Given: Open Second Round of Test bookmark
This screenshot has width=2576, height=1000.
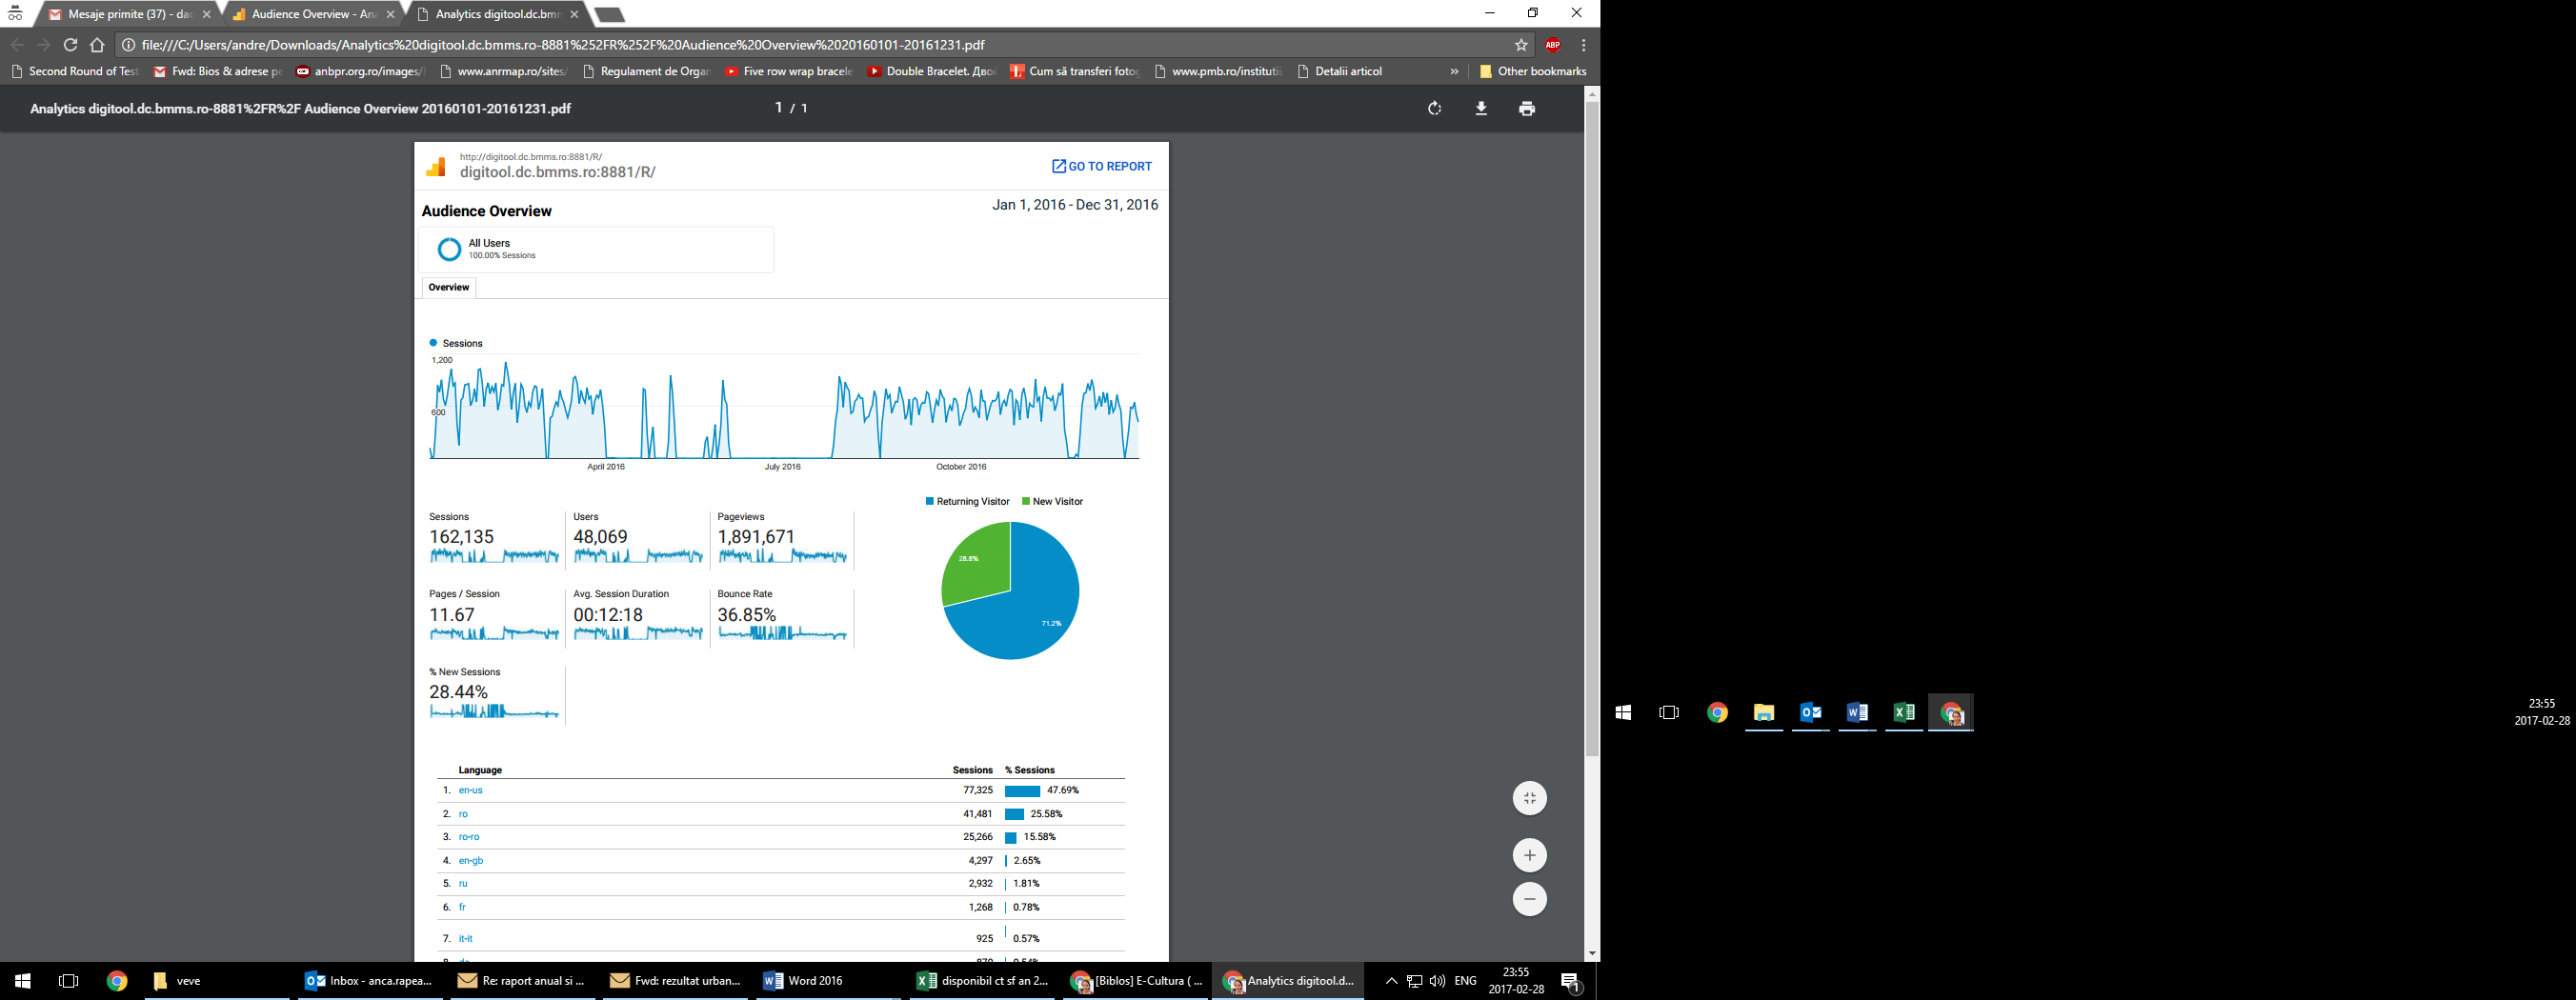Looking at the screenshot, I should pyautogui.click(x=75, y=71).
